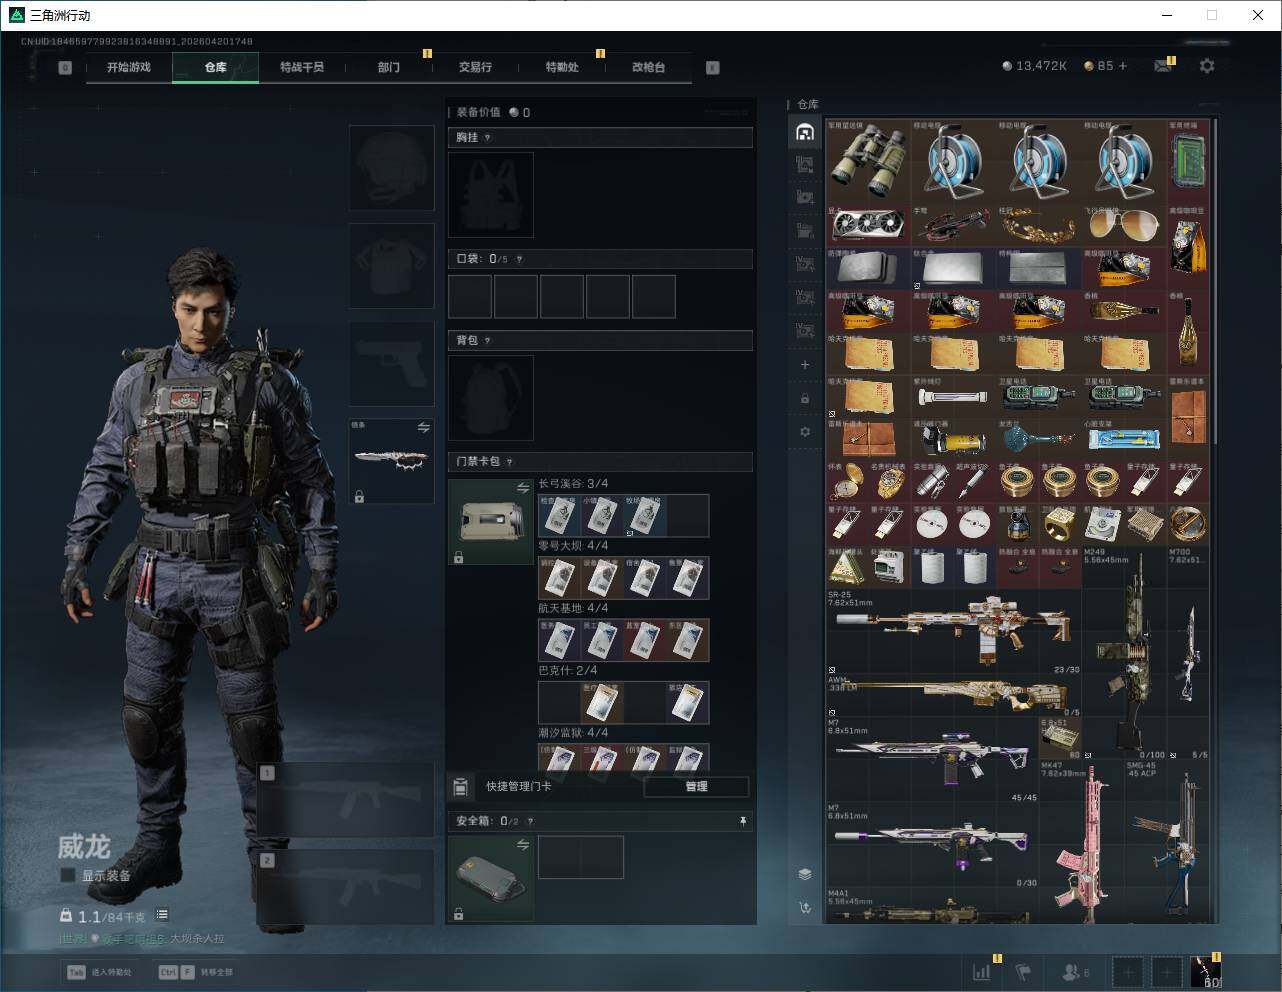Toggle the 显示装备 checkbox
This screenshot has width=1282, height=992.
[68, 875]
